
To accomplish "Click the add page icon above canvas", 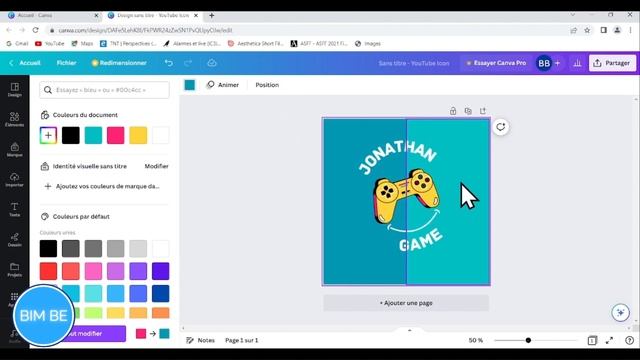I will (x=483, y=111).
